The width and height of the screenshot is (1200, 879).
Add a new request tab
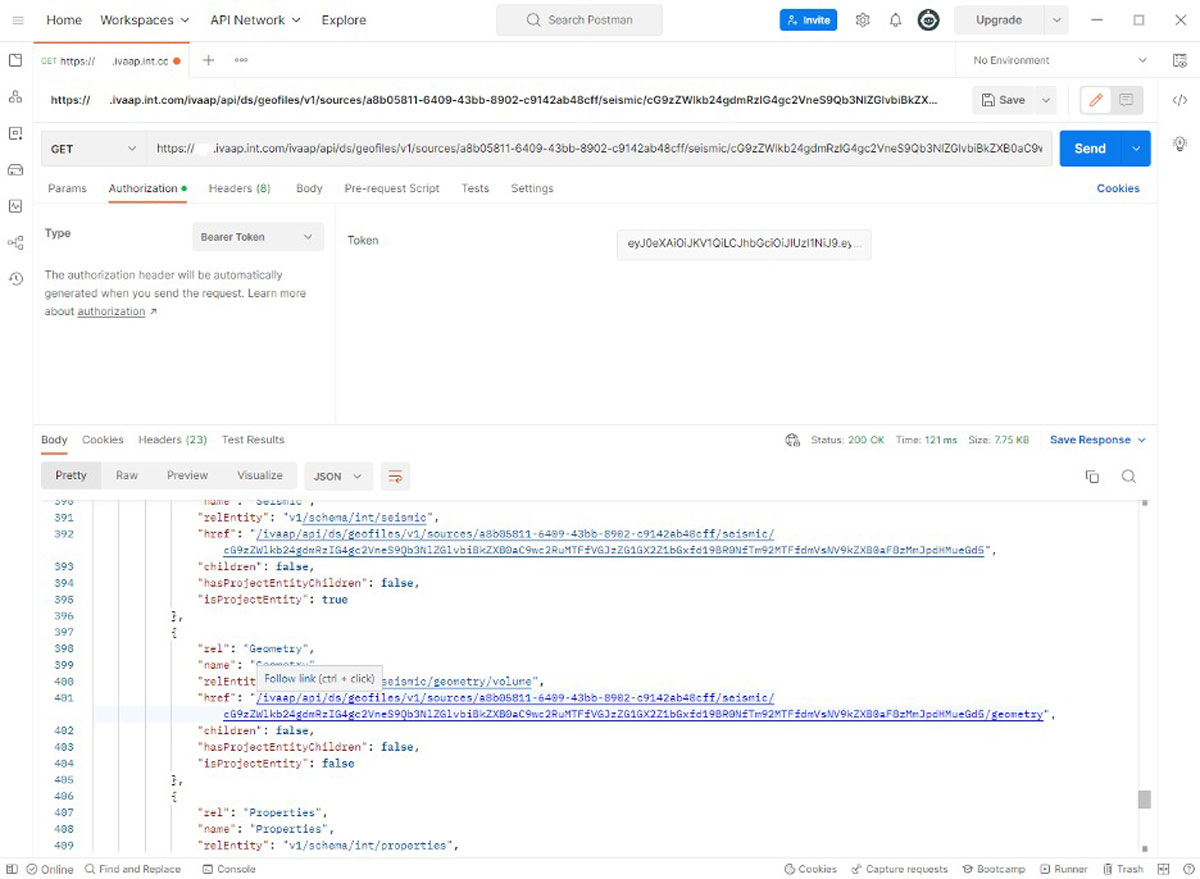[x=208, y=60]
